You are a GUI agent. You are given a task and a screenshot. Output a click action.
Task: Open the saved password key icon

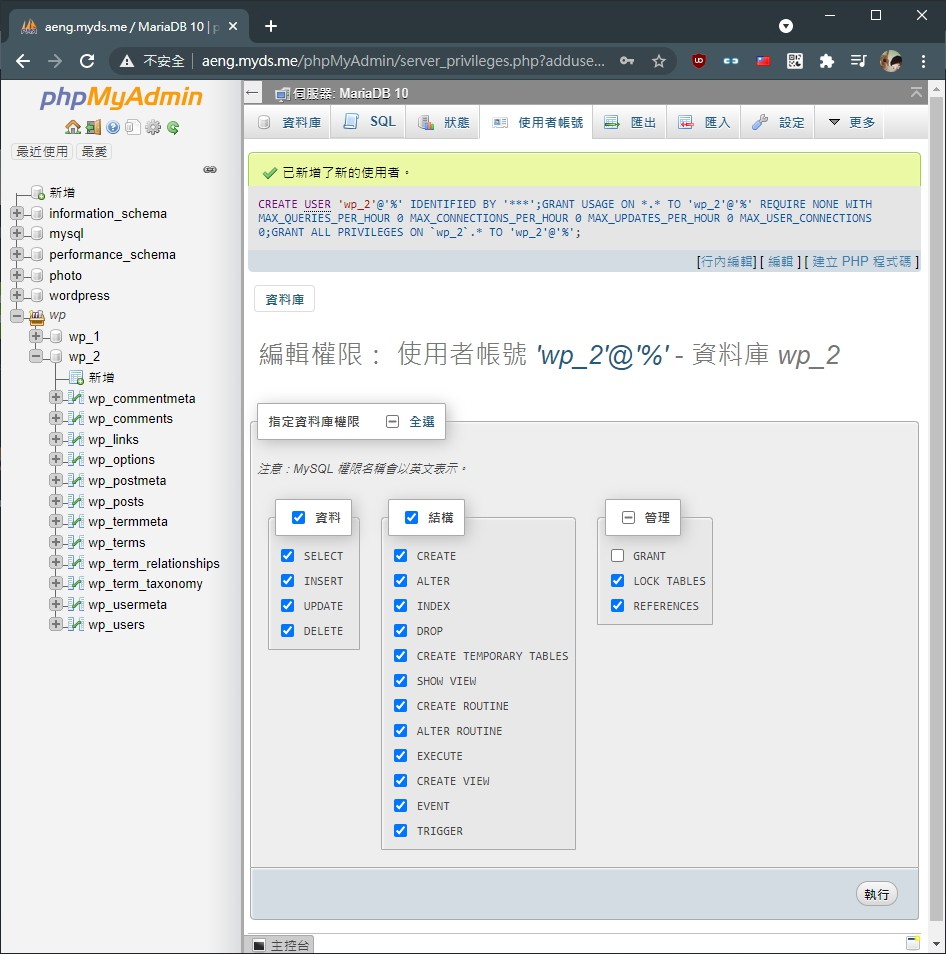(627, 61)
